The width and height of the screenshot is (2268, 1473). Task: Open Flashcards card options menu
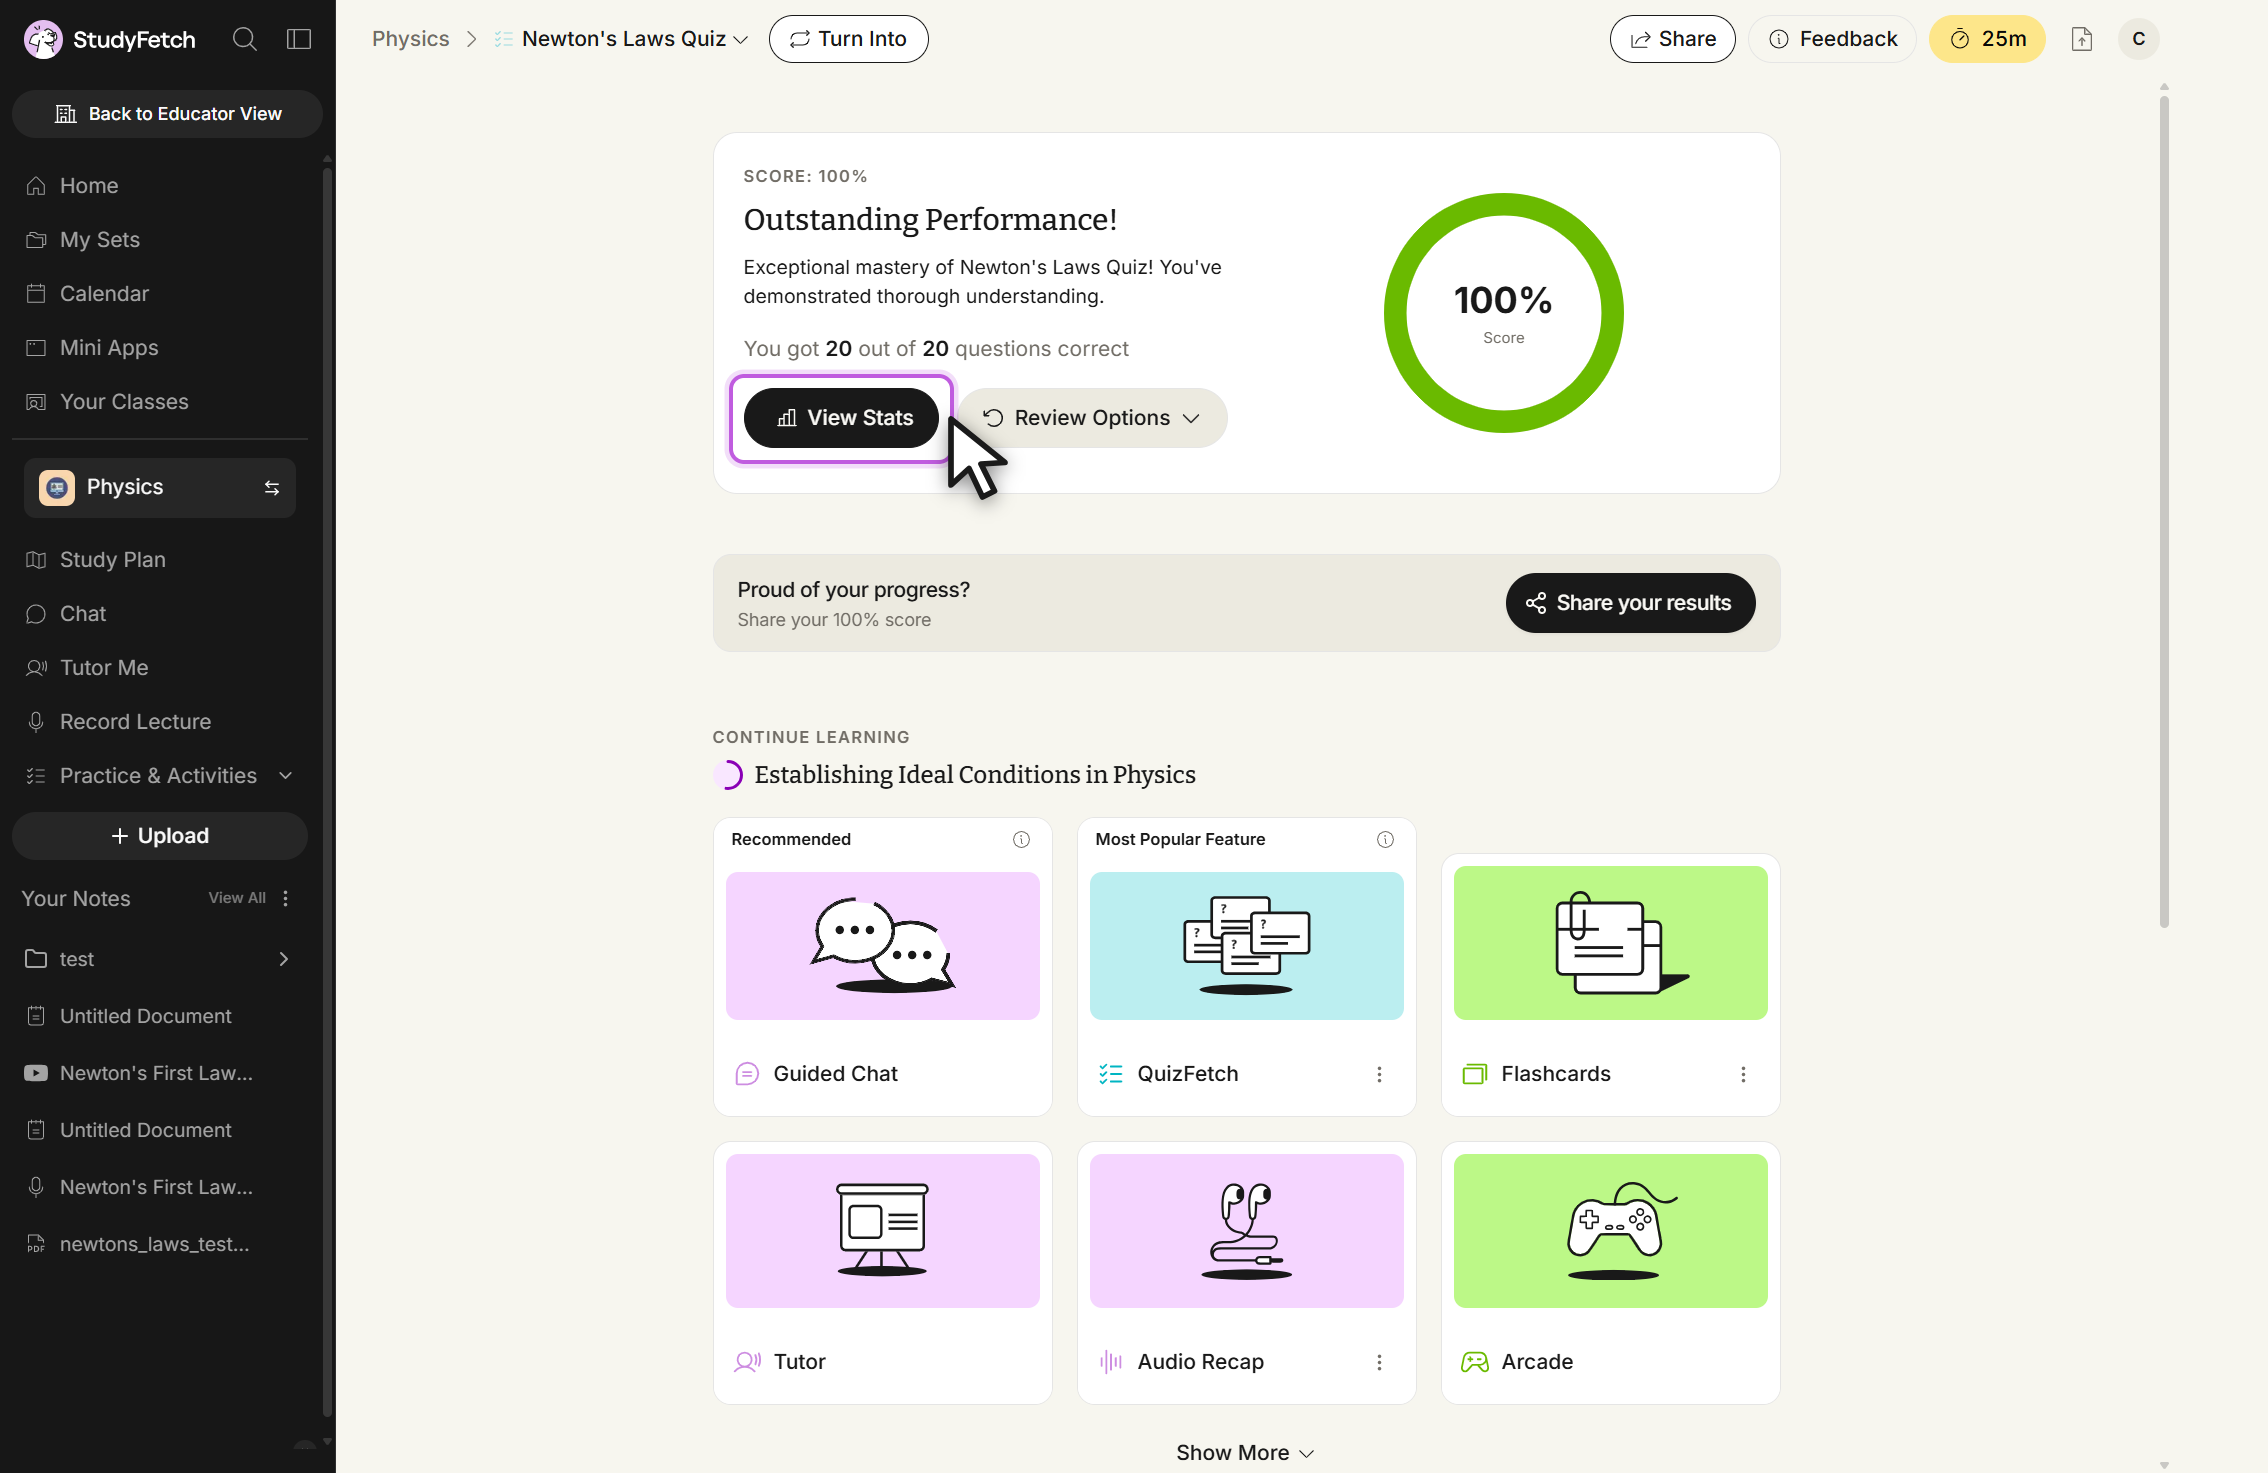point(1743,1074)
